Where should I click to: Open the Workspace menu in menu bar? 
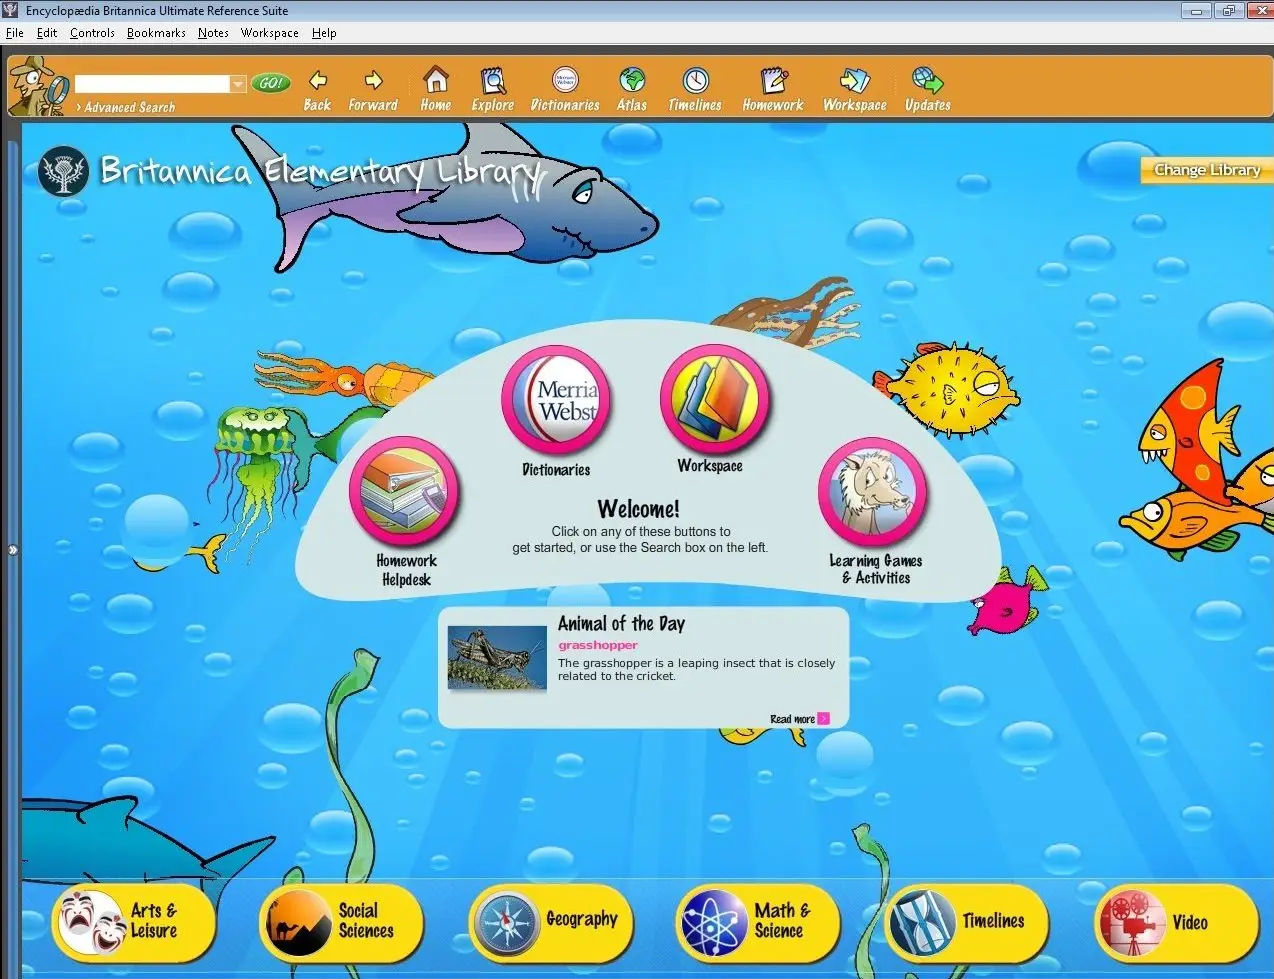(270, 33)
